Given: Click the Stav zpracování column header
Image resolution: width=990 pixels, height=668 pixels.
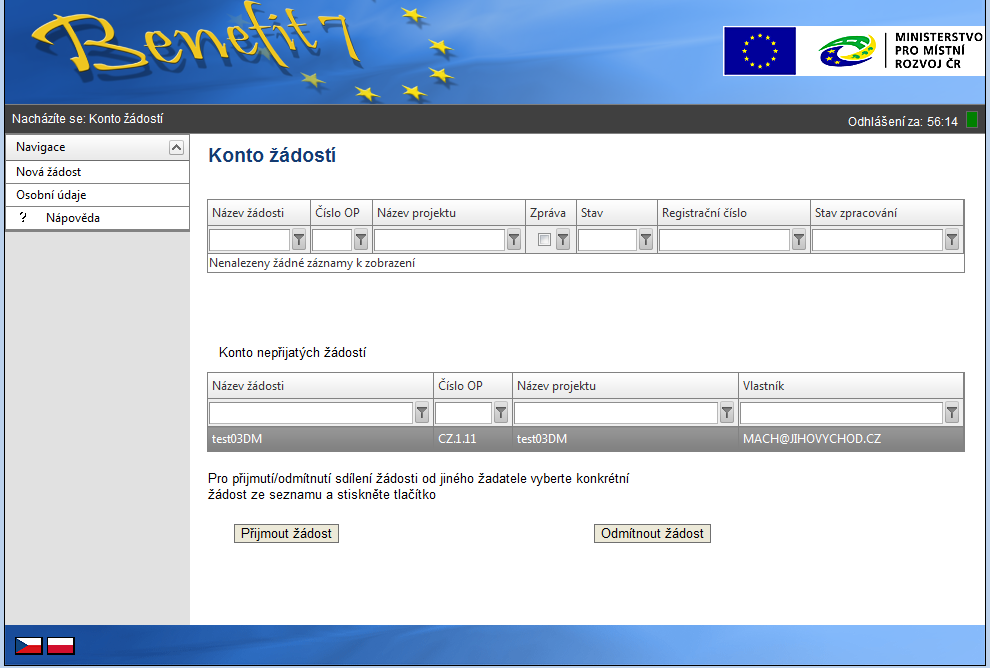Looking at the screenshot, I should [x=887, y=213].
